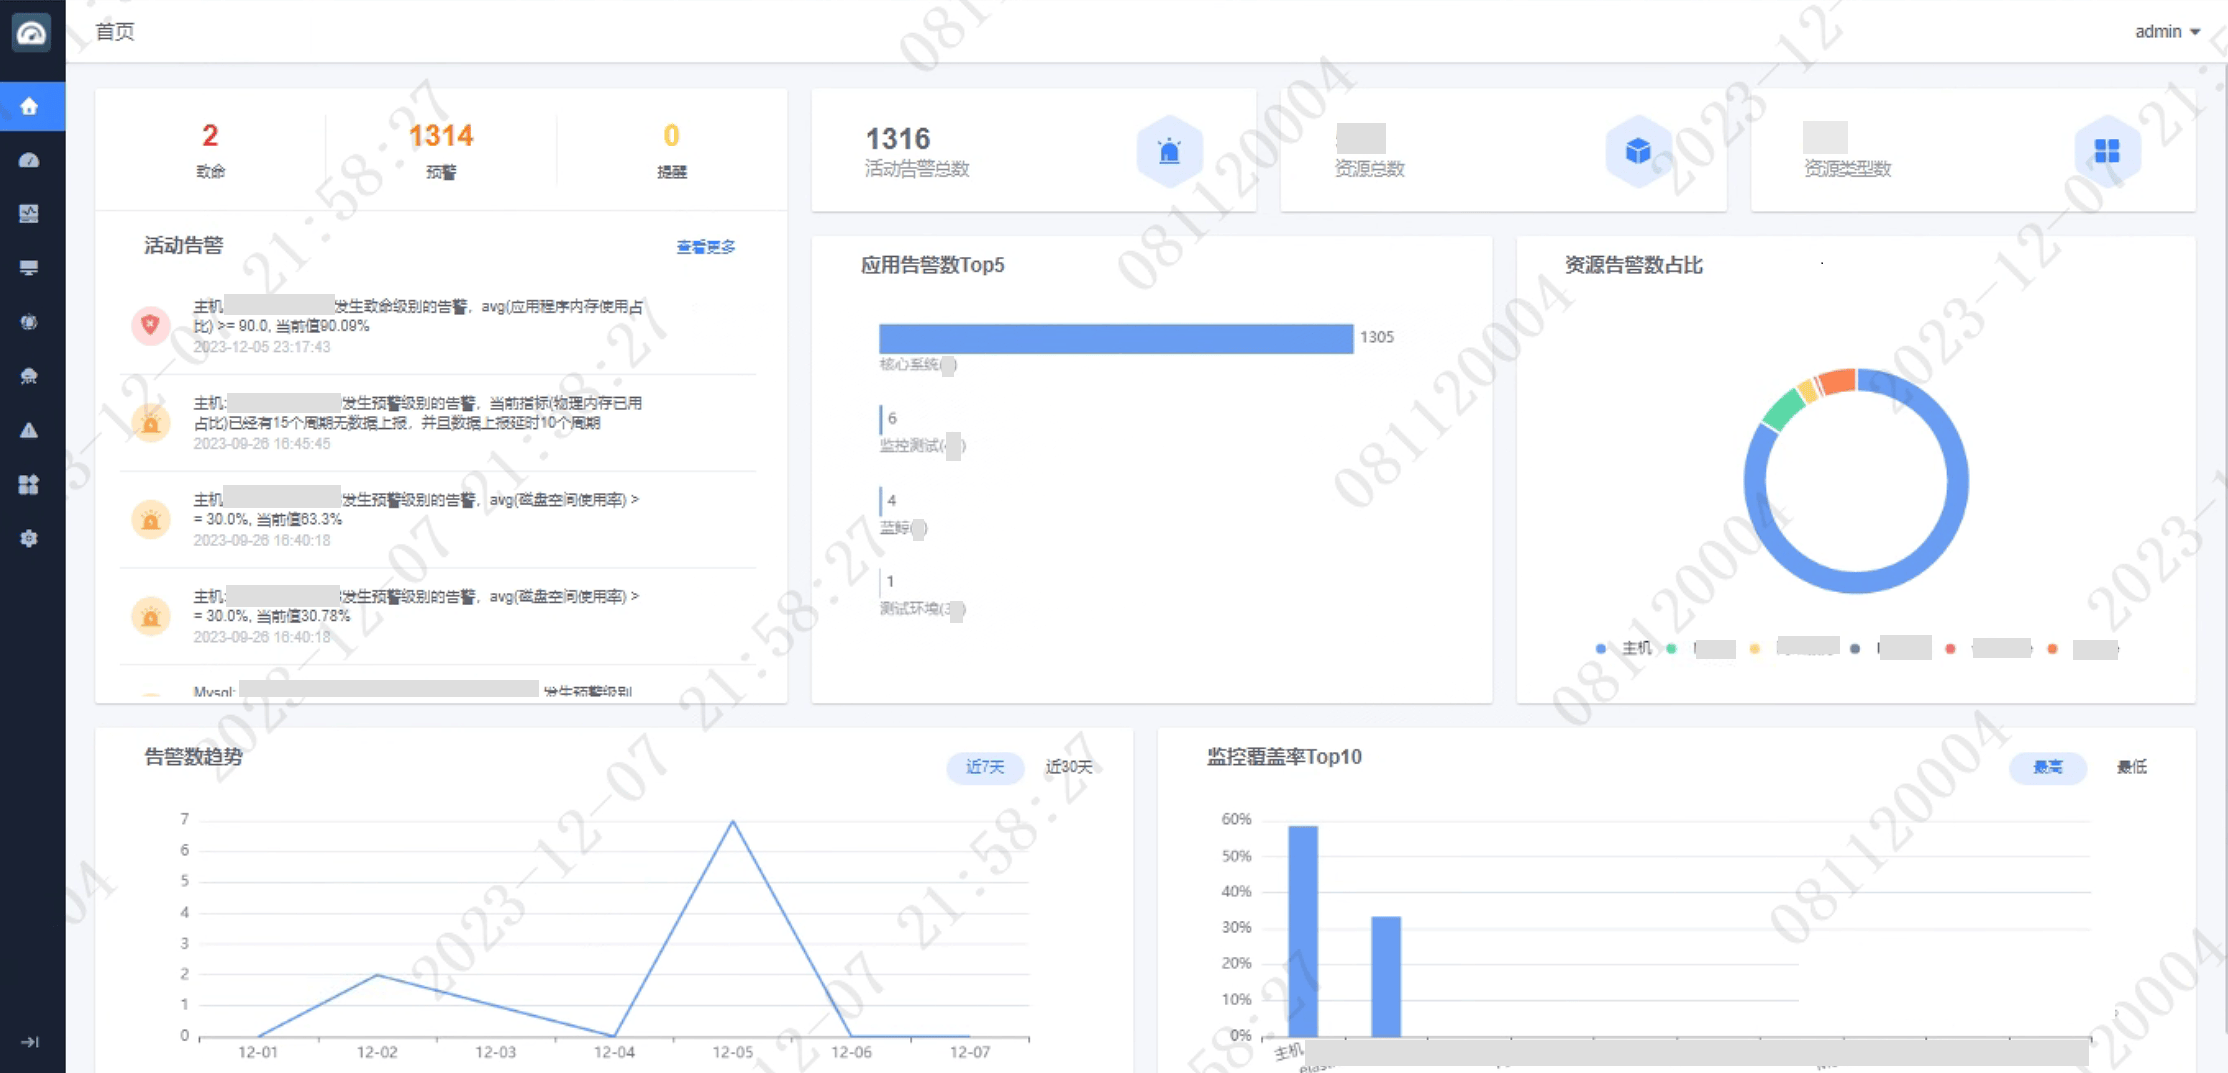The width and height of the screenshot is (2228, 1073).
Task: Click orange alarm icon of the 30.78% alert
Action: (x=150, y=616)
